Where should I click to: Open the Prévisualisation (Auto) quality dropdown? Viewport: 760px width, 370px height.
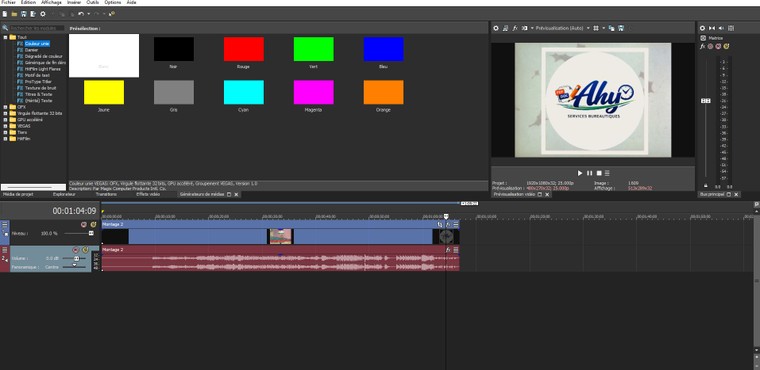tap(562, 28)
